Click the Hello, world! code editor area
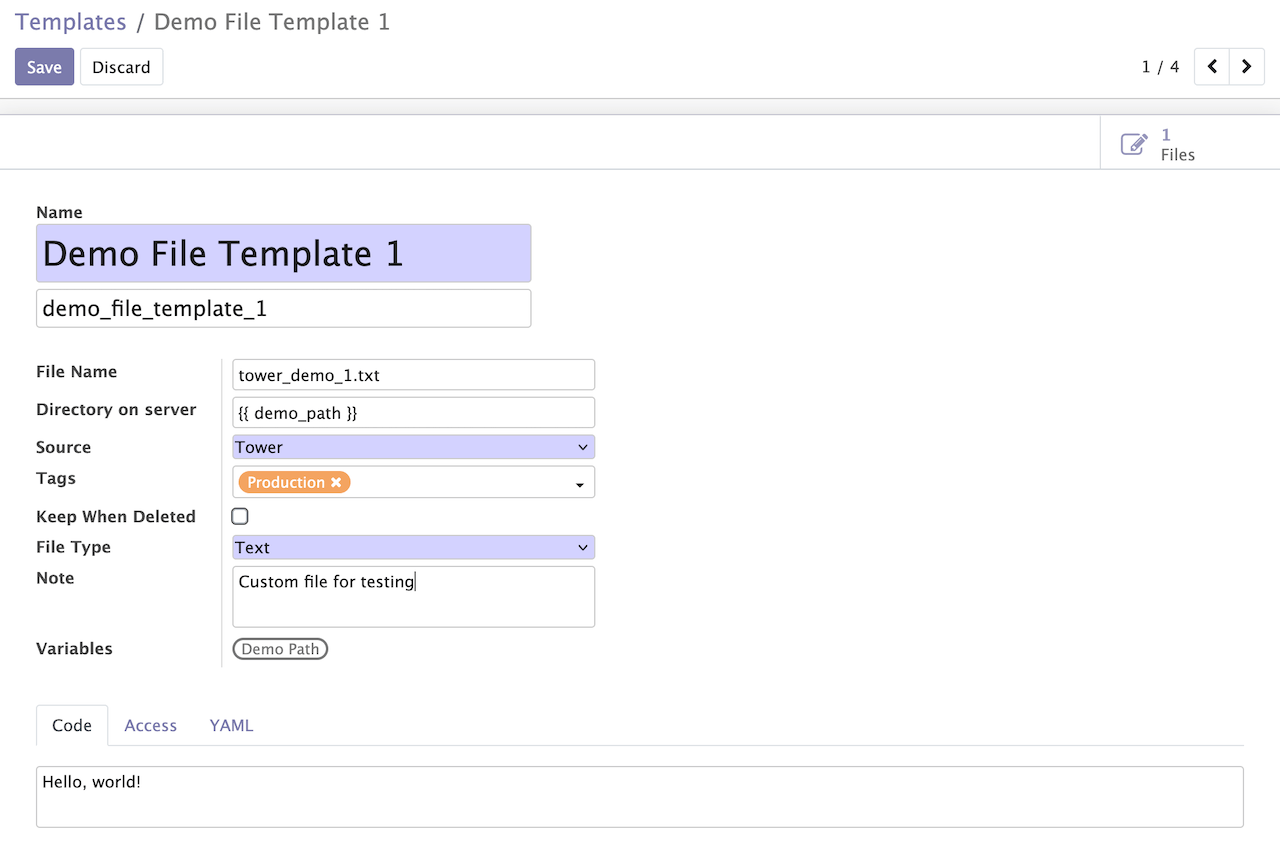The height and width of the screenshot is (849, 1280). [638, 795]
